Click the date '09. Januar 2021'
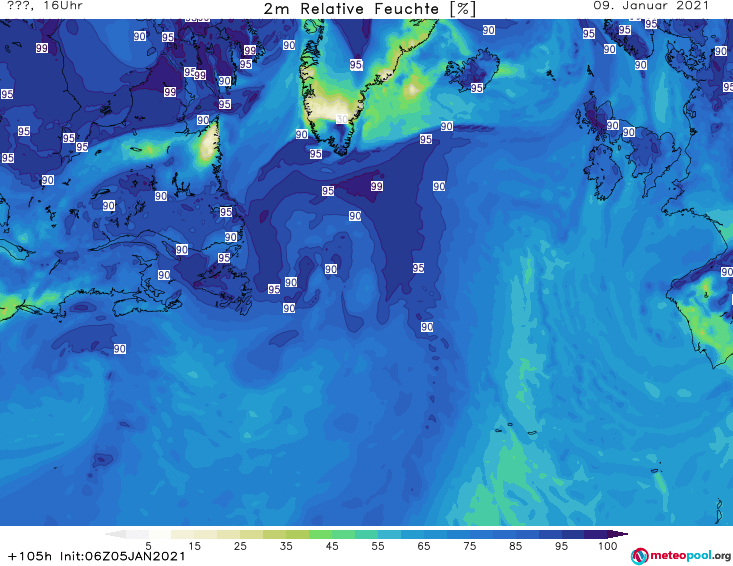This screenshot has width=733, height=566. click(x=651, y=6)
